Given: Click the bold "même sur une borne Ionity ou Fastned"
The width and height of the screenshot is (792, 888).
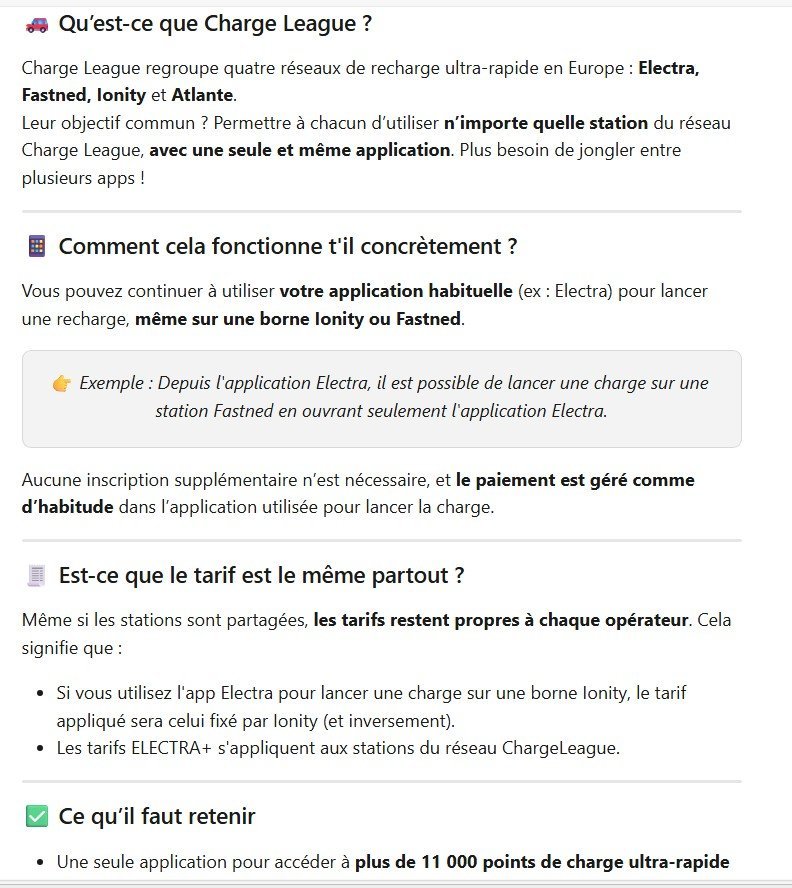Looking at the screenshot, I should click(298, 319).
